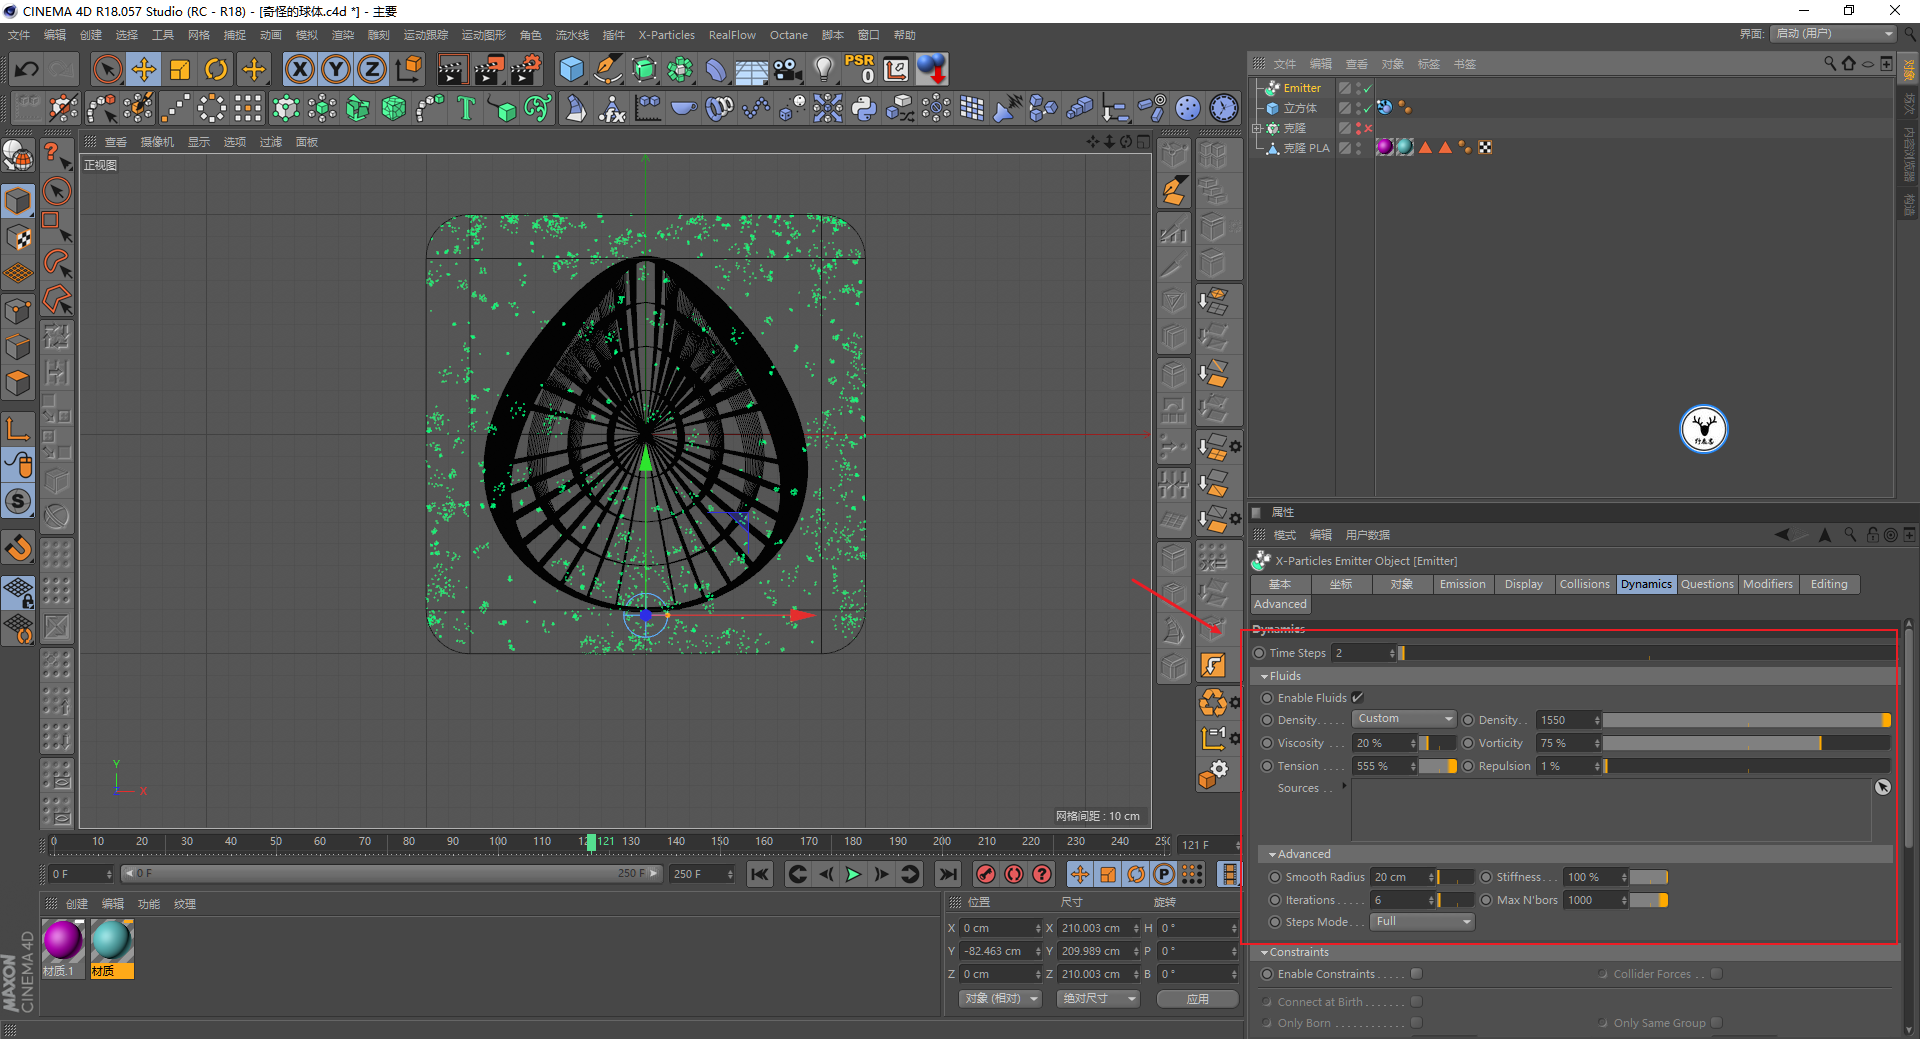Open the RealFlow menu
The height and width of the screenshot is (1039, 1920).
point(732,35)
